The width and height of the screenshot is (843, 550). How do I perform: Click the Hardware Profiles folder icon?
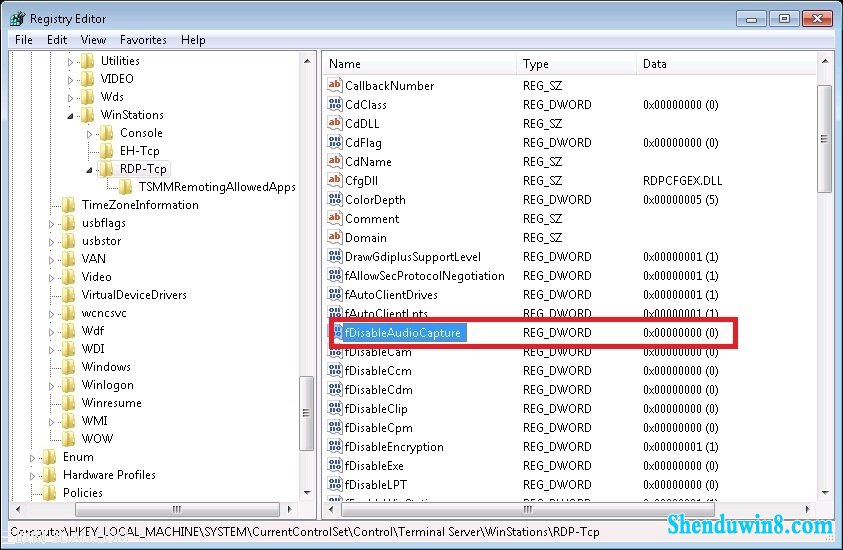(49, 475)
